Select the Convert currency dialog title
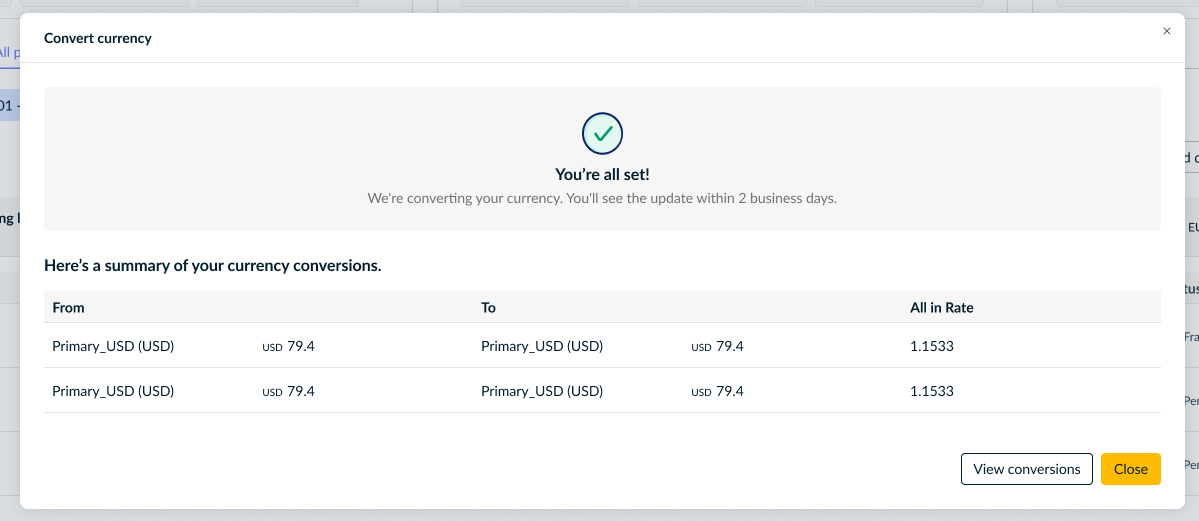Image resolution: width=1199 pixels, height=521 pixels. (x=98, y=38)
